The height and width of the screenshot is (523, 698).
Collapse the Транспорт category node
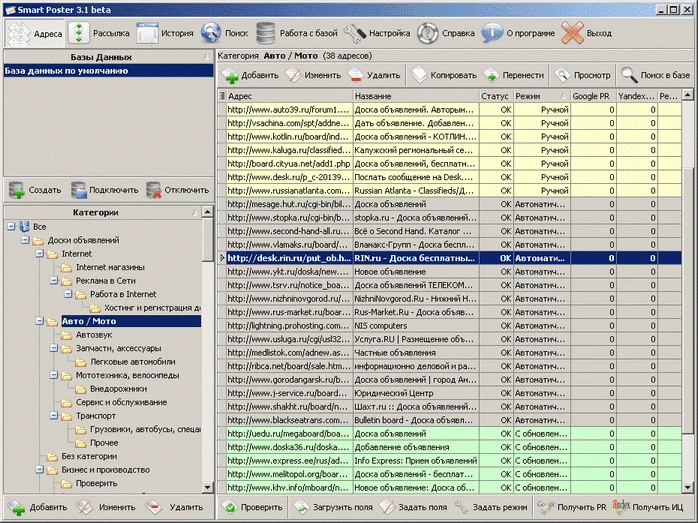[54, 416]
